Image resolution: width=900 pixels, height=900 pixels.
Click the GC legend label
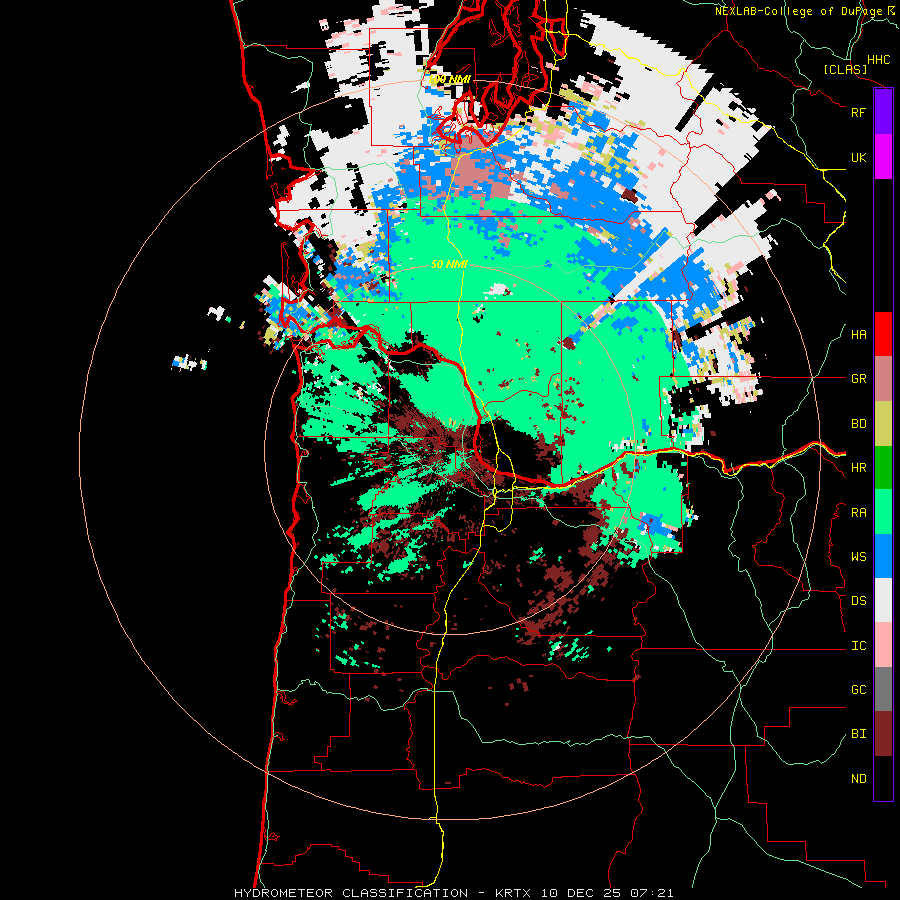click(x=859, y=690)
